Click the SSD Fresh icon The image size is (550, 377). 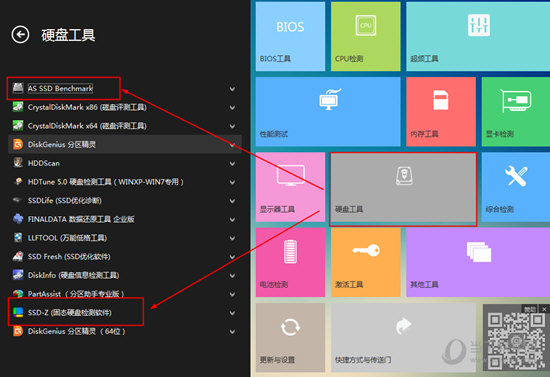18,256
